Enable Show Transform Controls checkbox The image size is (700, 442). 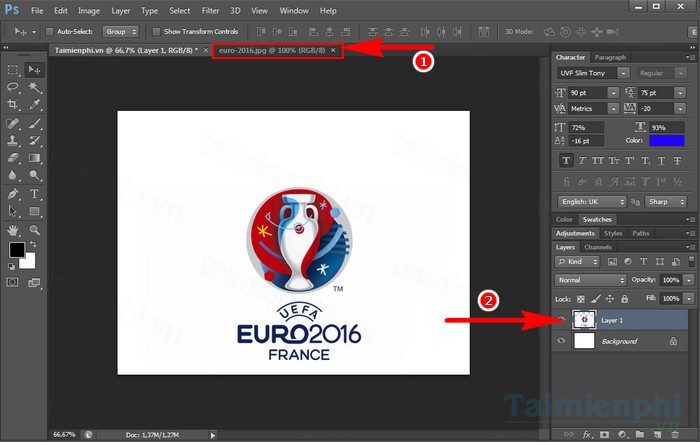tap(156, 32)
